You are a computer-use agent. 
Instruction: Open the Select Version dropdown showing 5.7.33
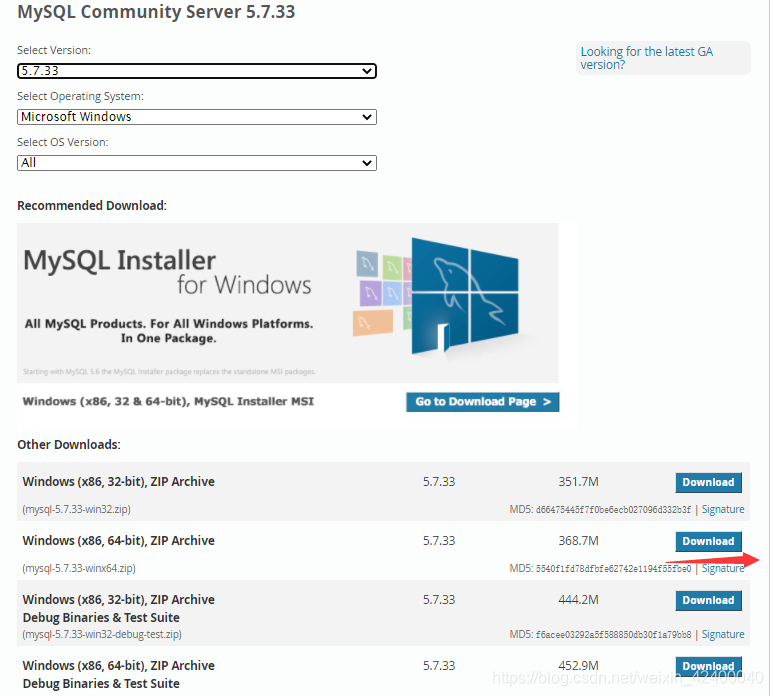pyautogui.click(x=197, y=71)
